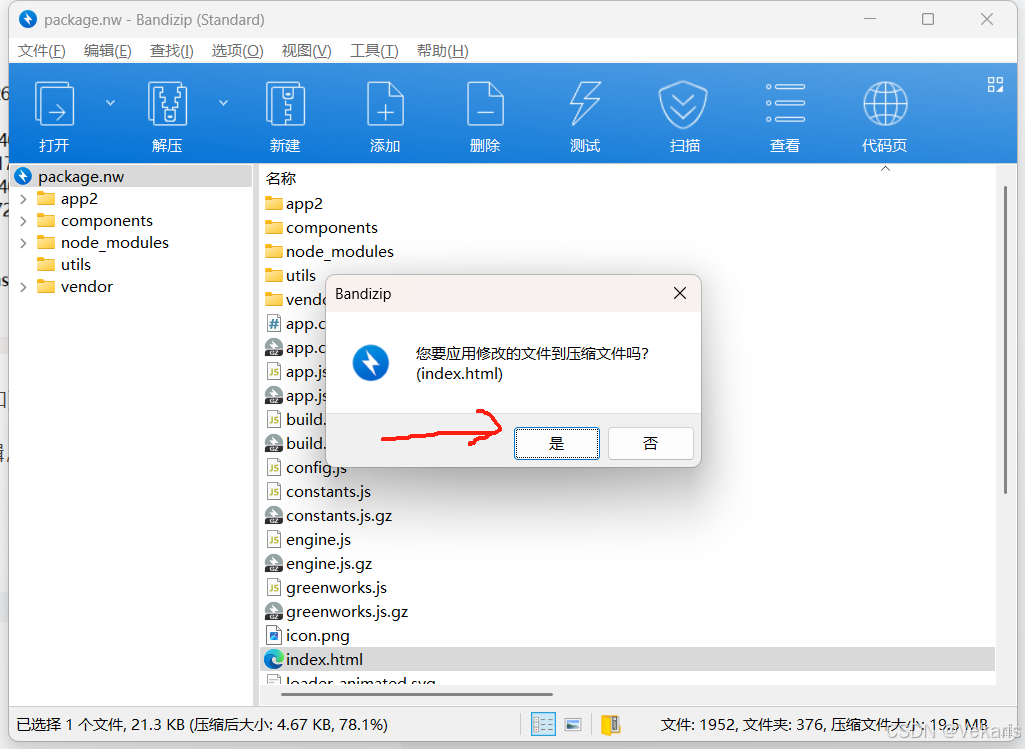Open the 文件(F) menu
Viewport: 1025px width, 749px height.
(x=41, y=51)
